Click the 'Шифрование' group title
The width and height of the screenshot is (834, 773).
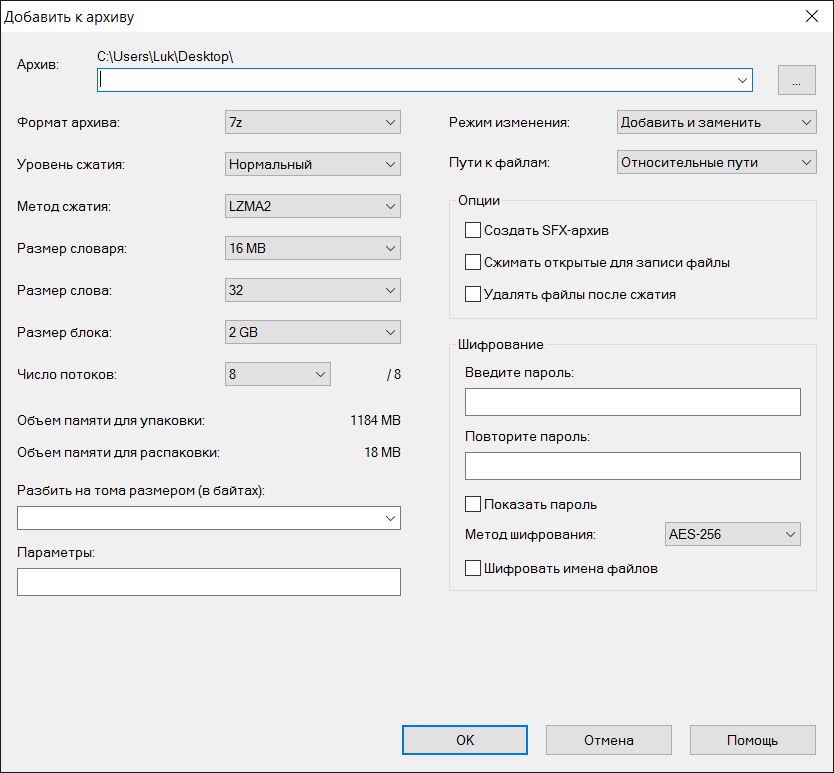pos(501,344)
